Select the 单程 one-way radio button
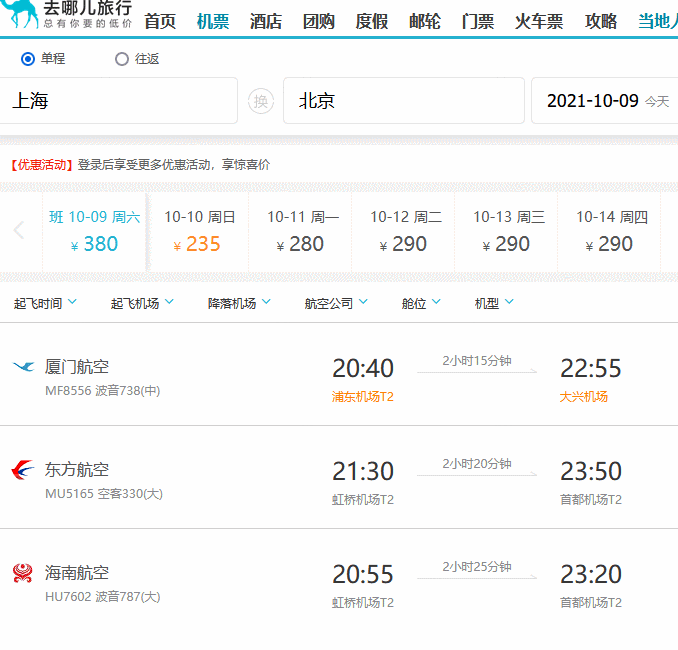Screen dimensions: 678x650 click(x=28, y=59)
